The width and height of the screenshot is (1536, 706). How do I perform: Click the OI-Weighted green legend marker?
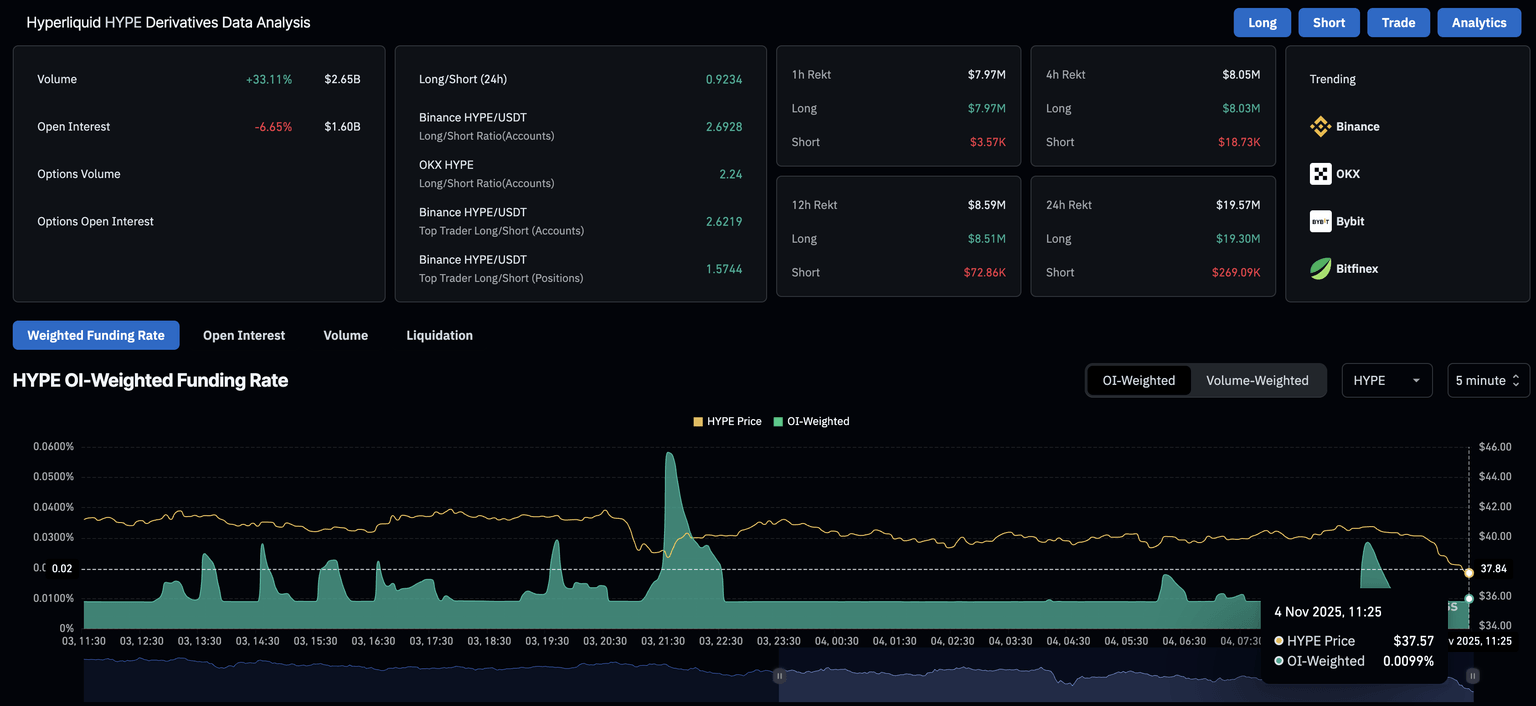click(x=778, y=421)
